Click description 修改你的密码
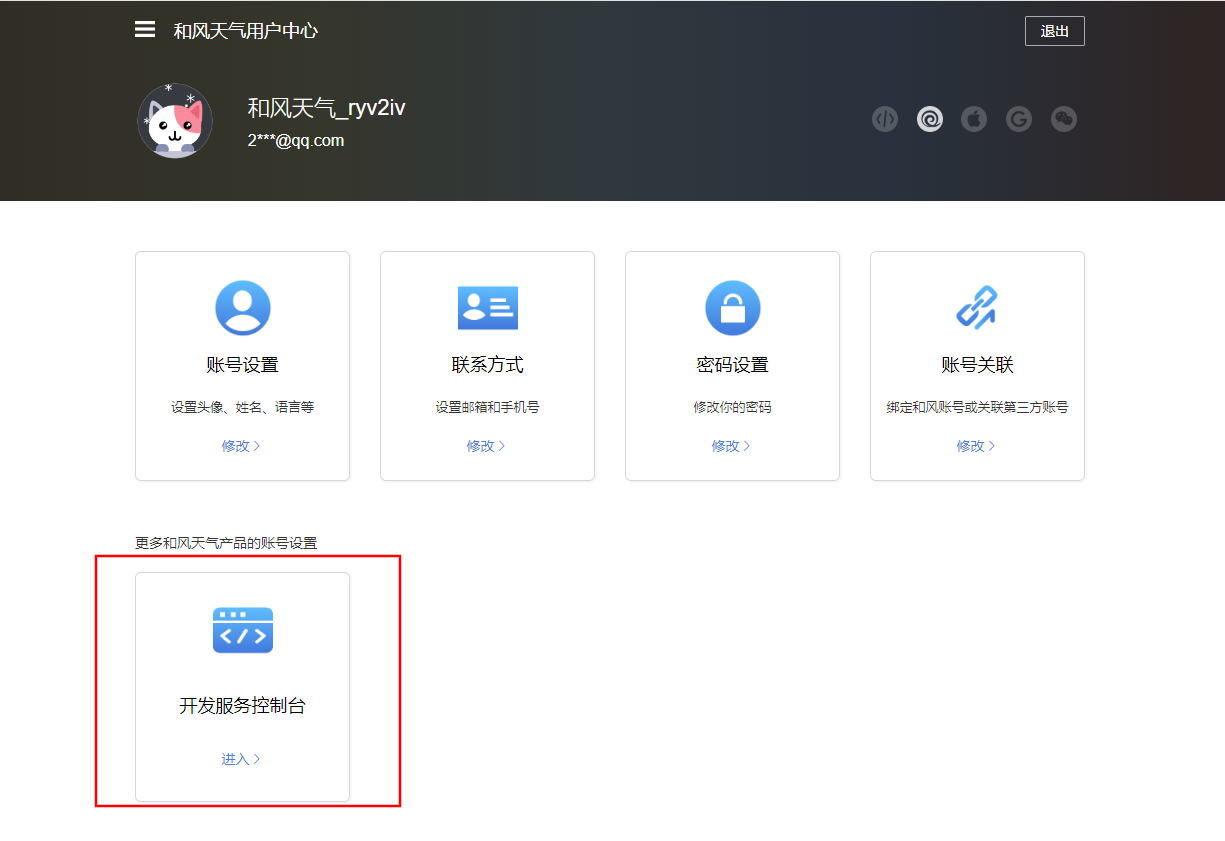This screenshot has height=841, width=1225. 733,408
